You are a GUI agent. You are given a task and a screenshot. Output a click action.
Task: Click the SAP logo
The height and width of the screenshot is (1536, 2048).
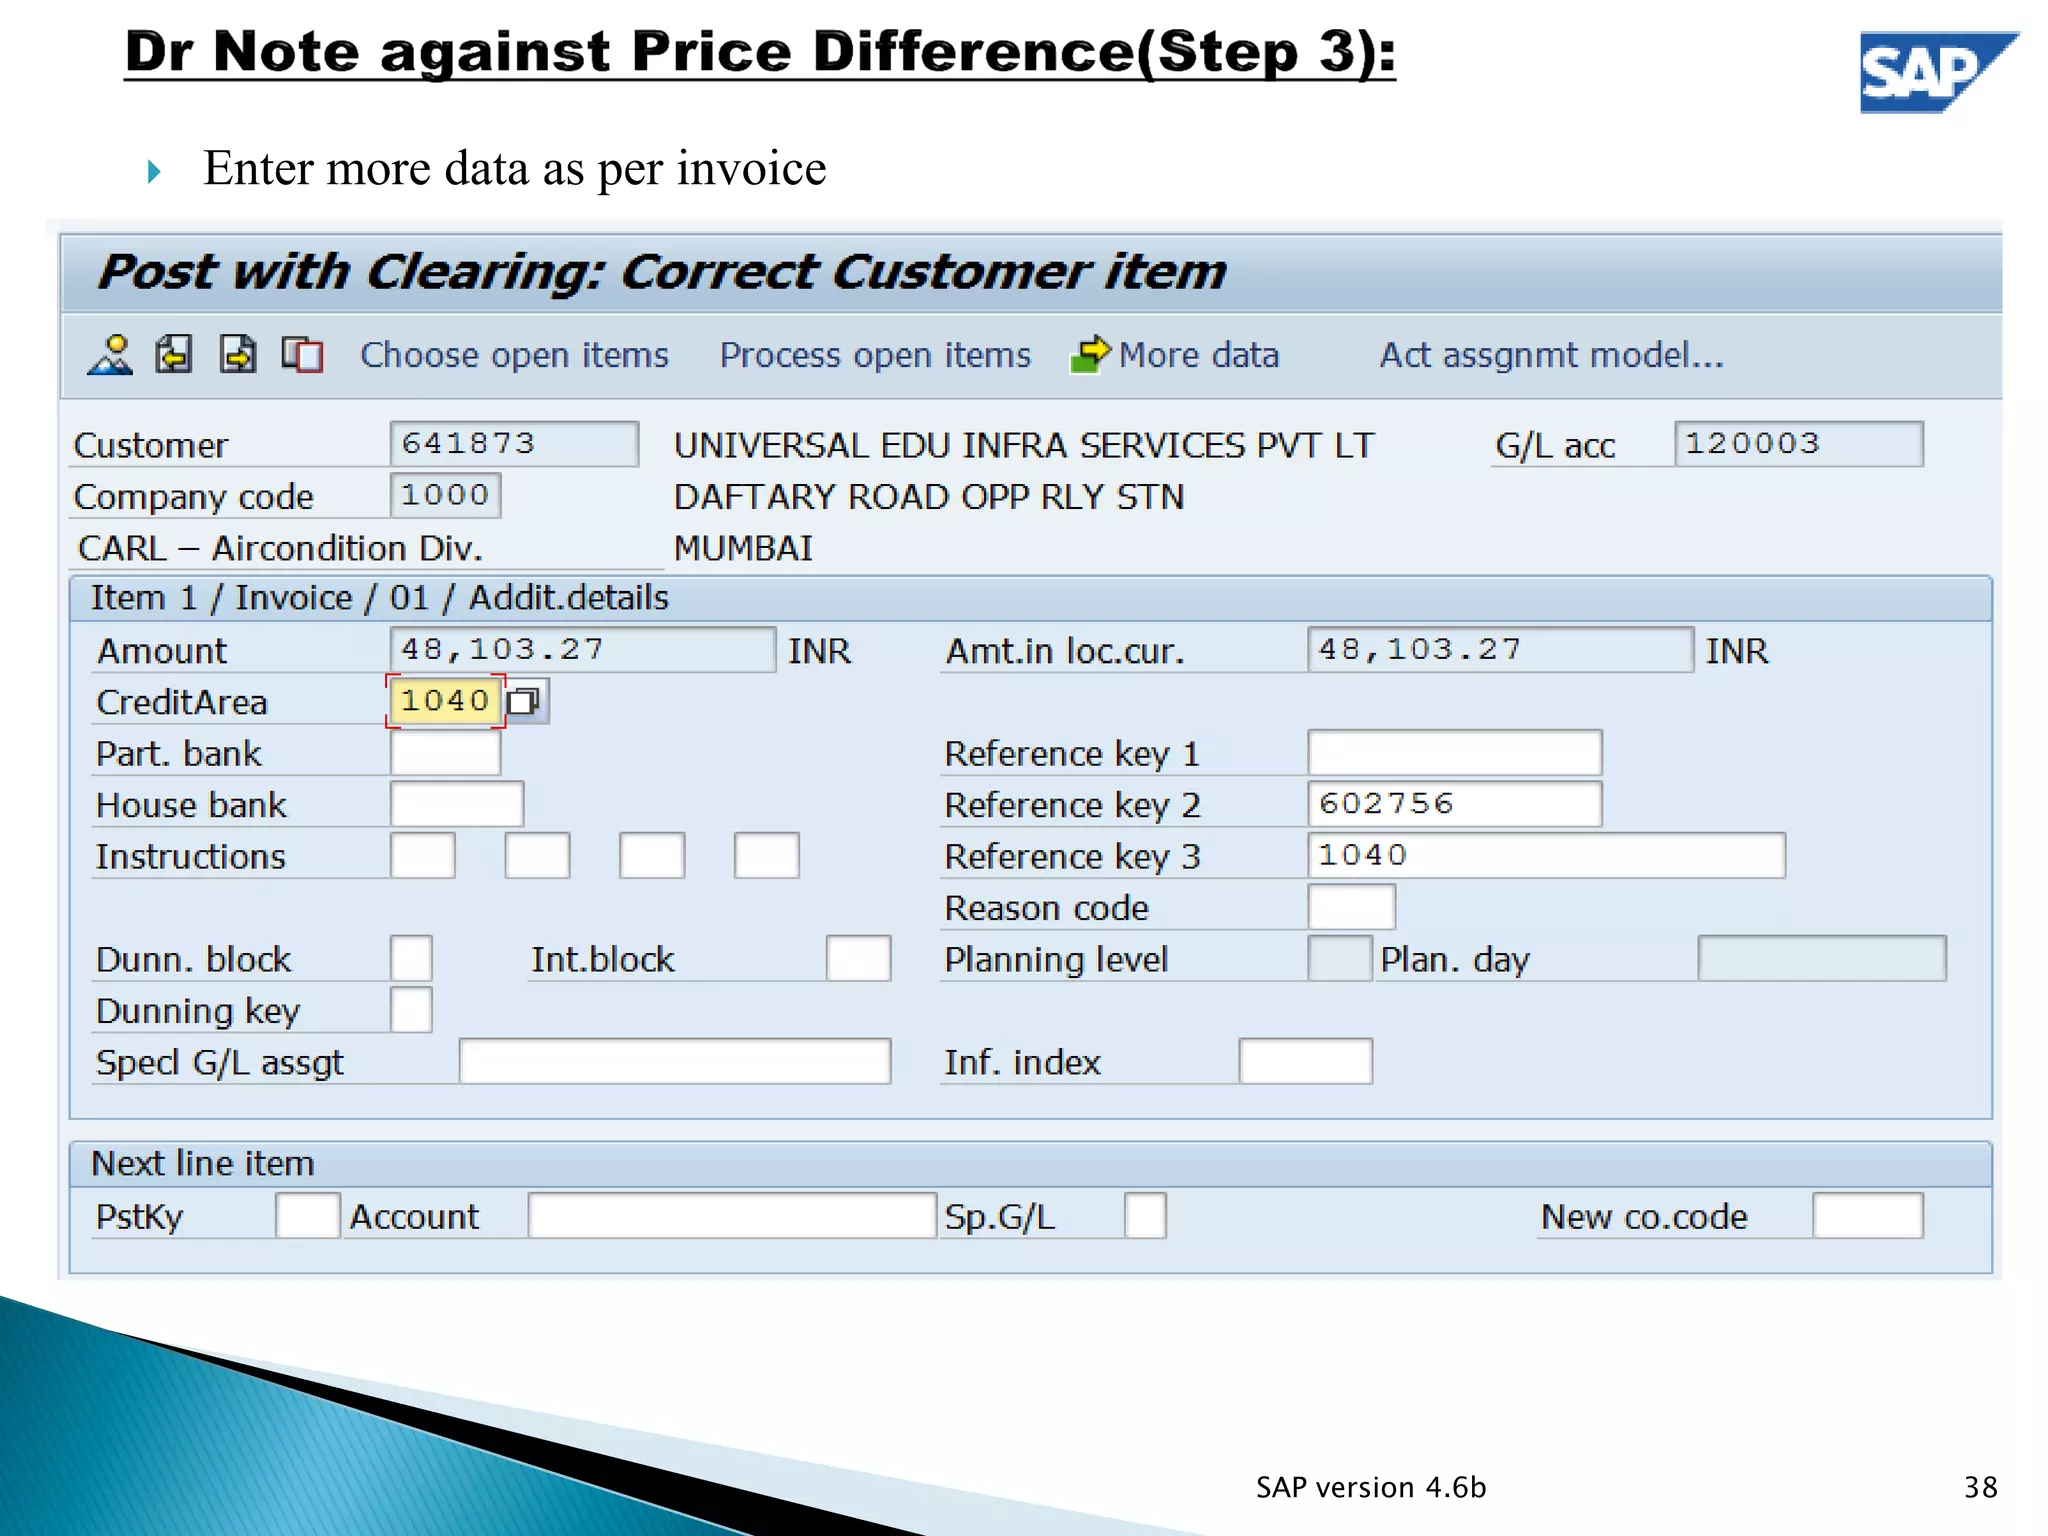1937,72
